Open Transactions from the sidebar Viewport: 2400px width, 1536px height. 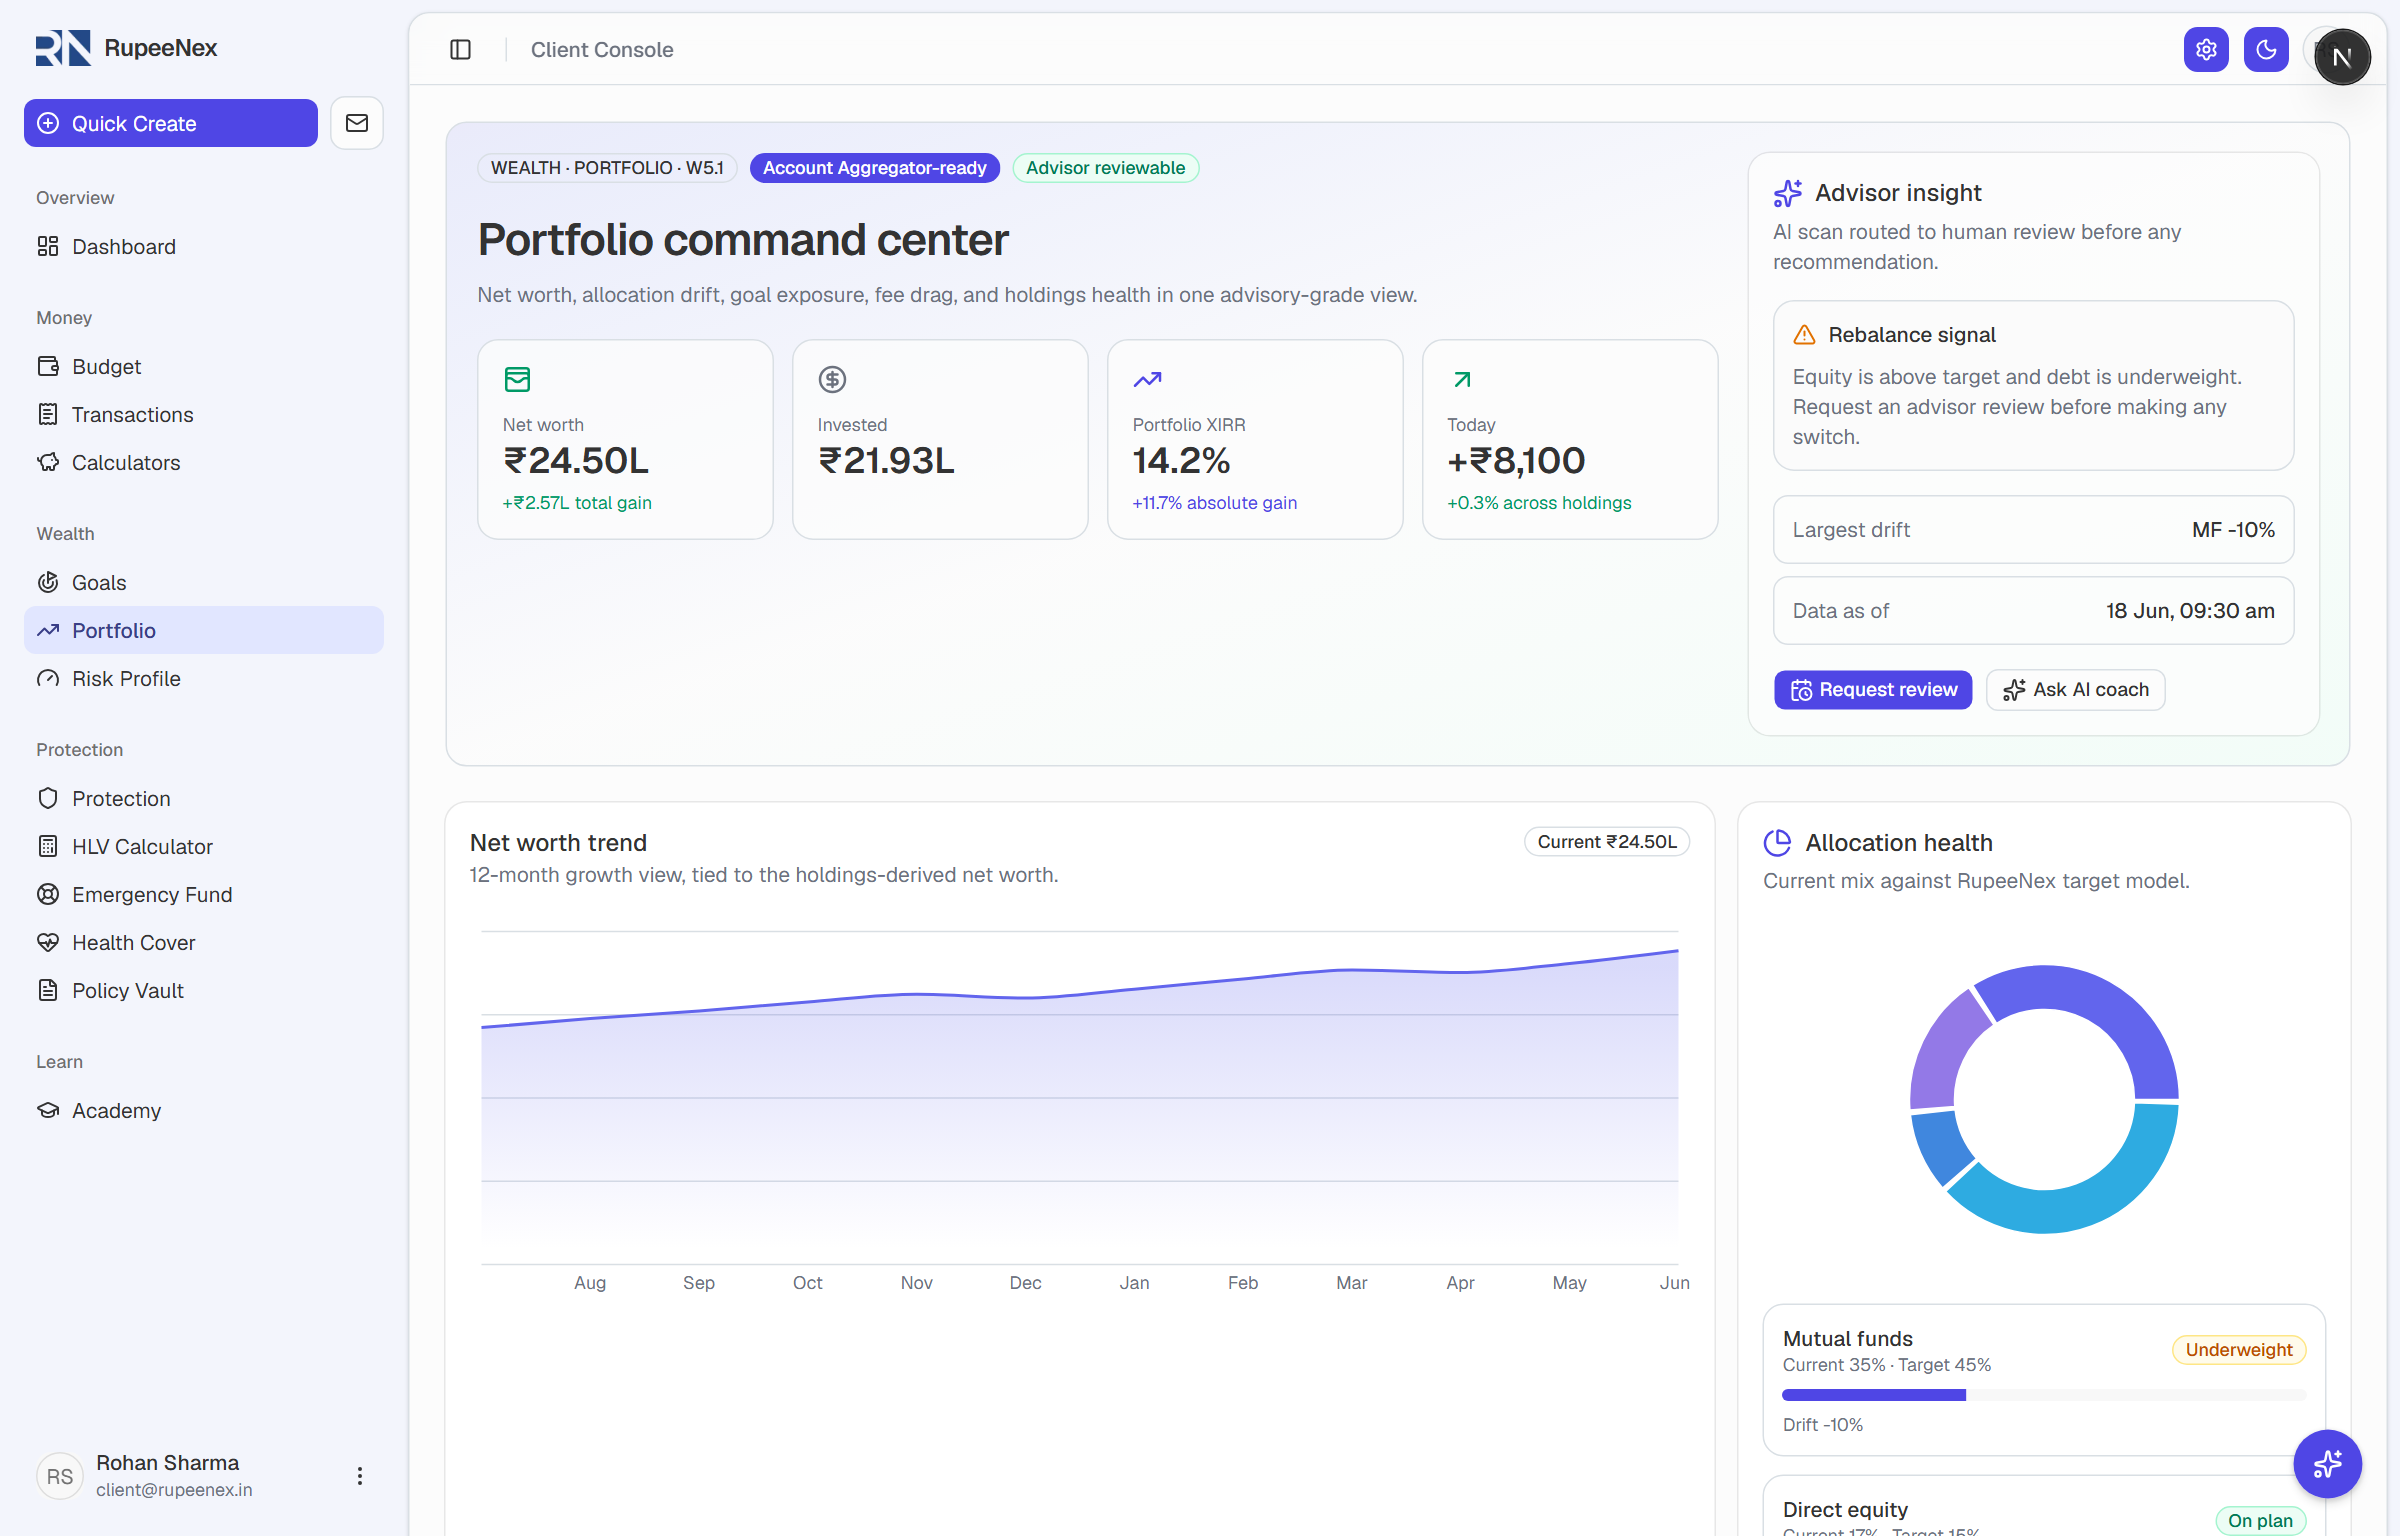204,414
